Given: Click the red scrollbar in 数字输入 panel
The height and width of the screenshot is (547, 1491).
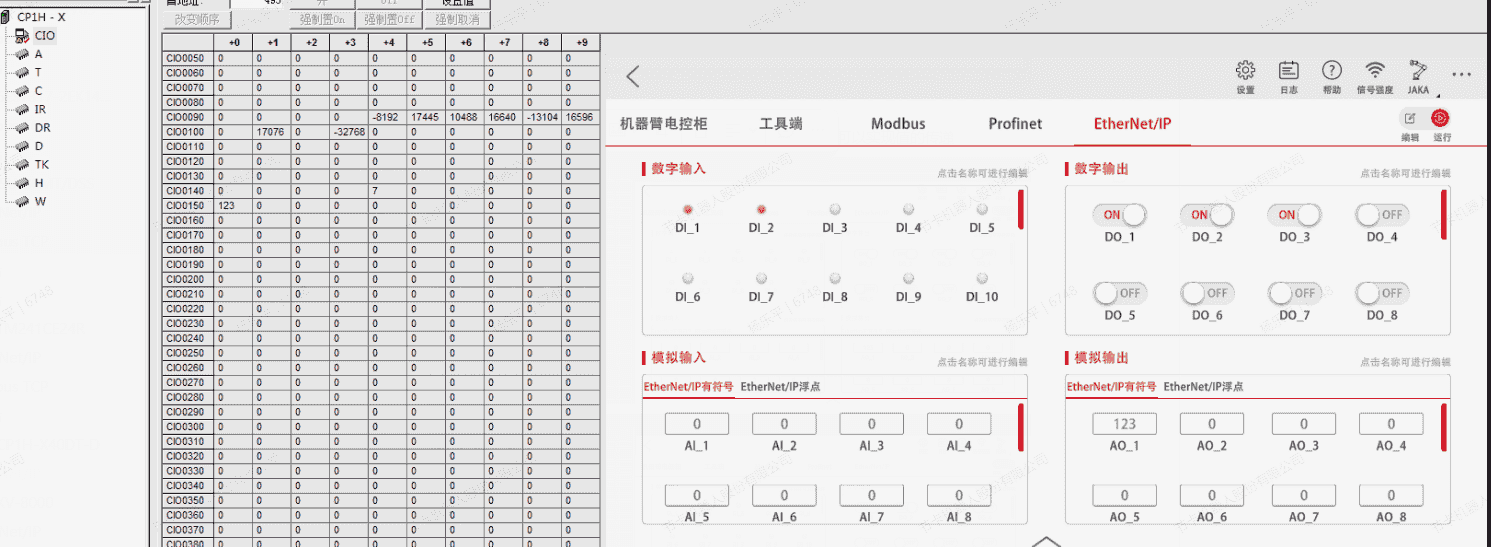Looking at the screenshot, I should (x=1019, y=210).
